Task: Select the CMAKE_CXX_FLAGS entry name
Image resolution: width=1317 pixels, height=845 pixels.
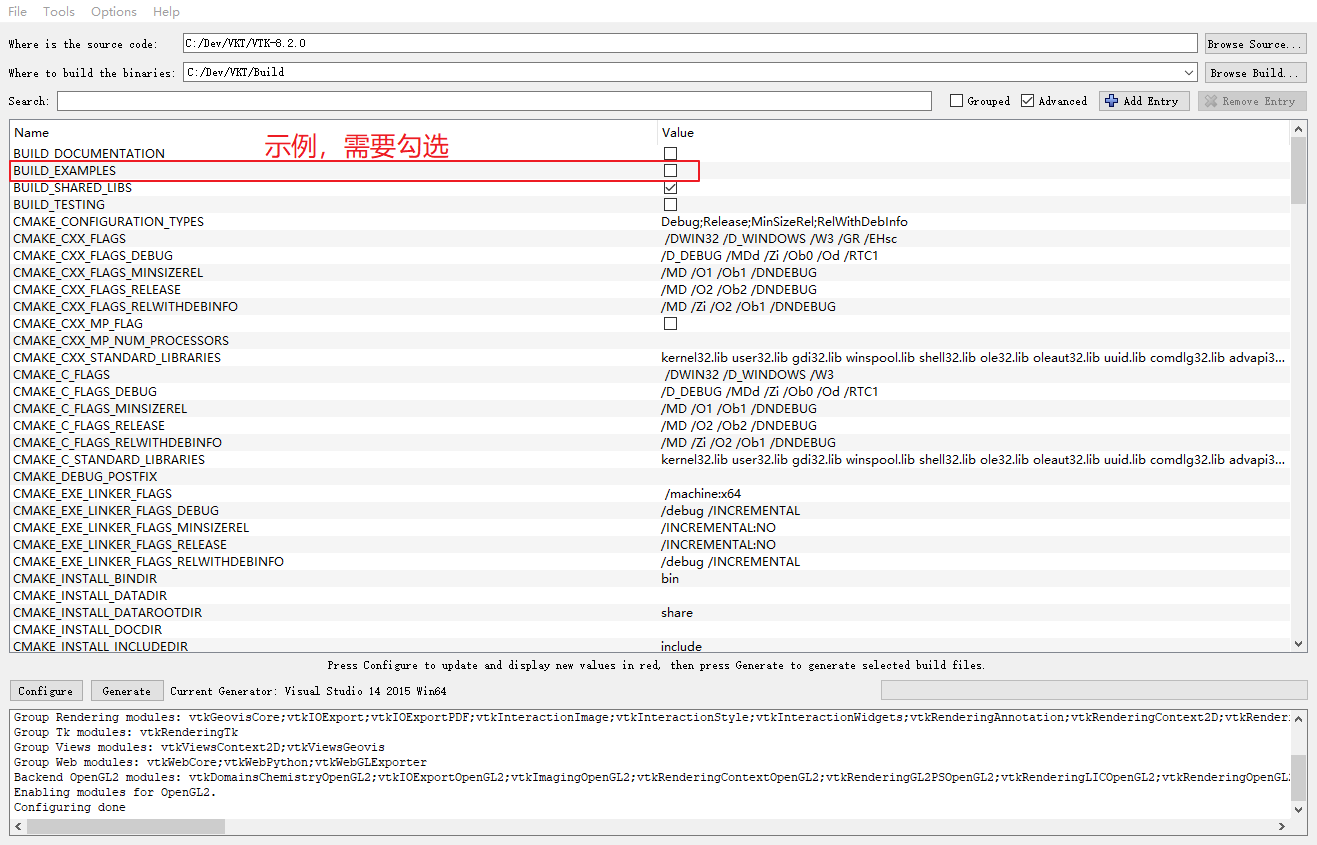Action: click(x=69, y=238)
